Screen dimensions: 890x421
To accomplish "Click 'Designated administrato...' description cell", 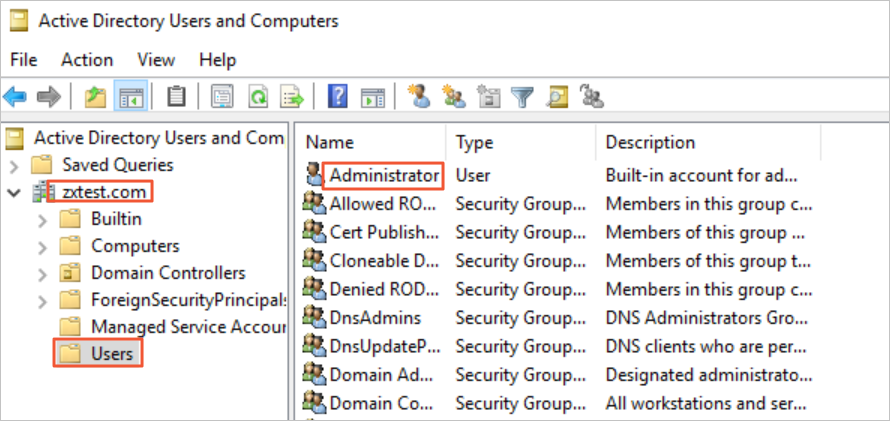I will click(709, 373).
